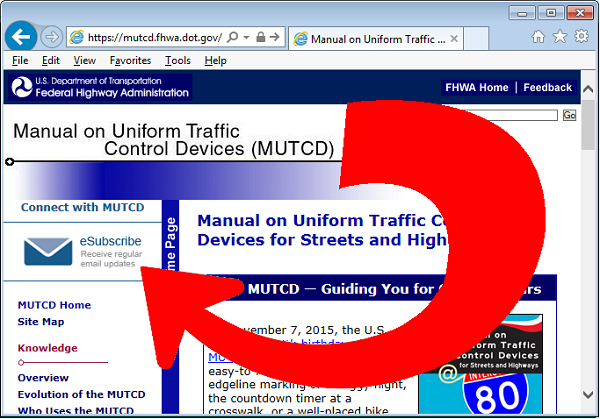Open the Tools menu in menu bar
The image size is (600, 419).
(178, 61)
